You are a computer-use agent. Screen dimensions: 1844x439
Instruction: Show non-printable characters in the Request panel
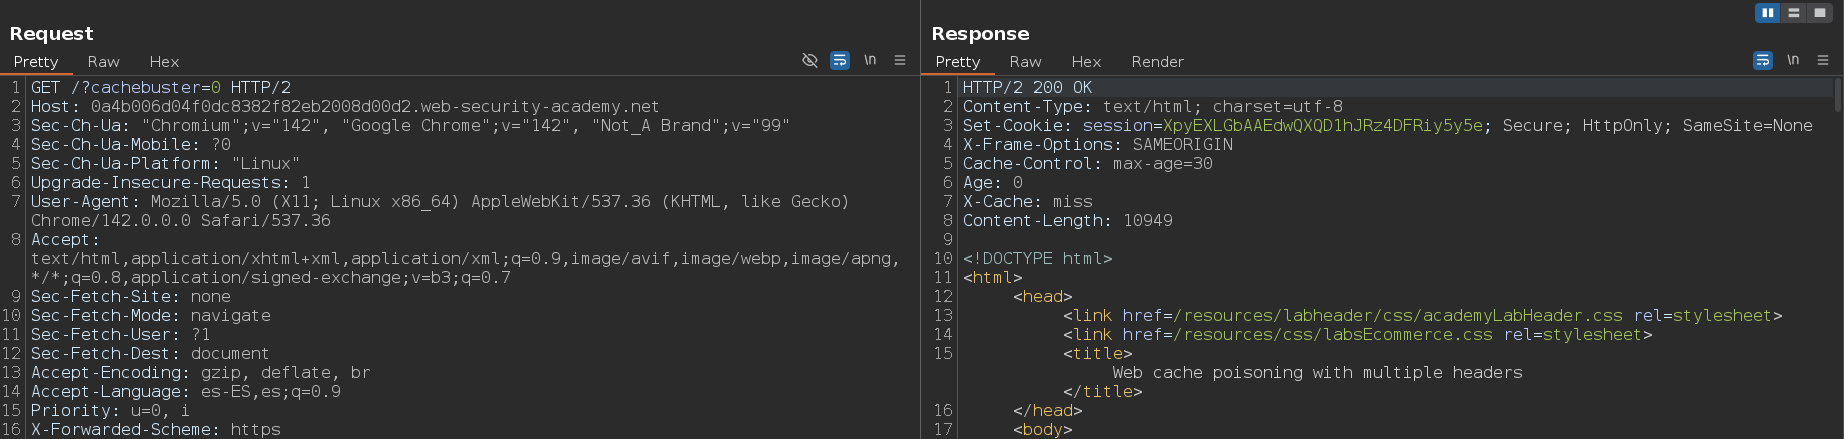(x=870, y=61)
